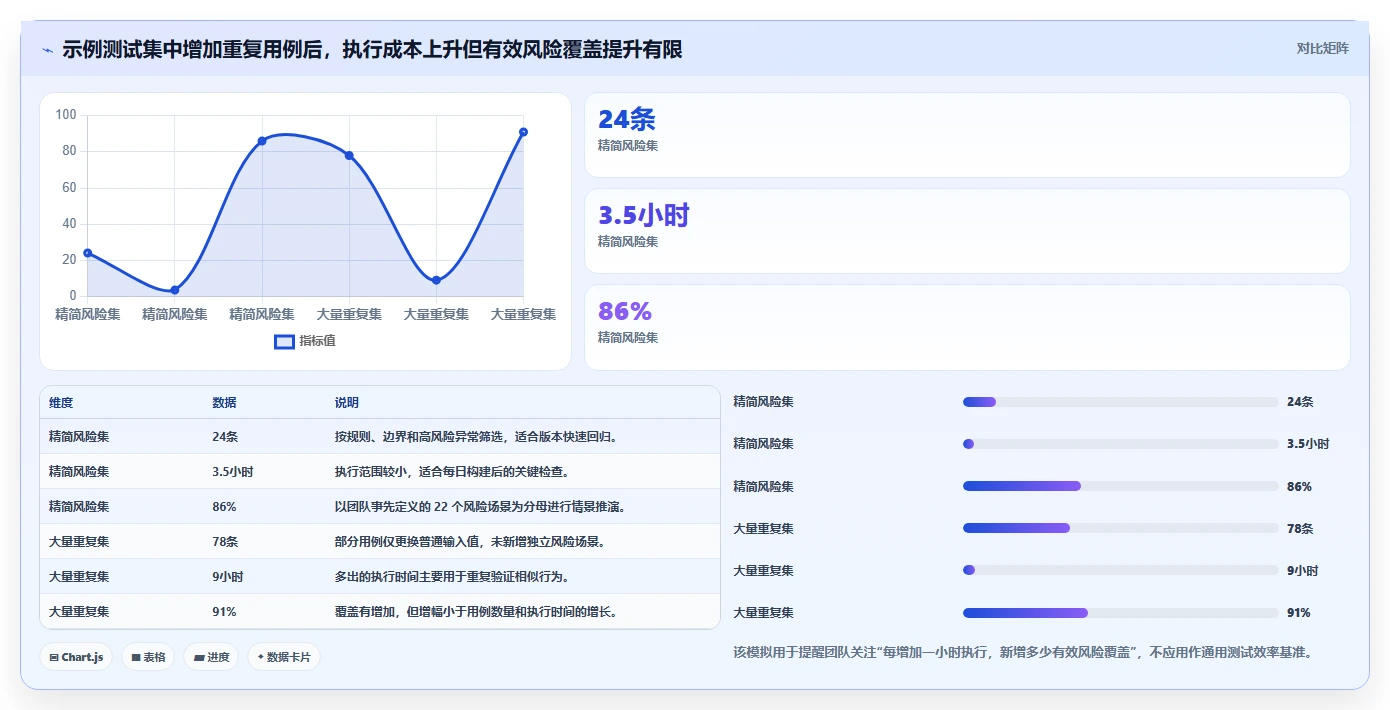Click the 说明 table column header
The width and height of the screenshot is (1390, 710).
click(x=346, y=403)
